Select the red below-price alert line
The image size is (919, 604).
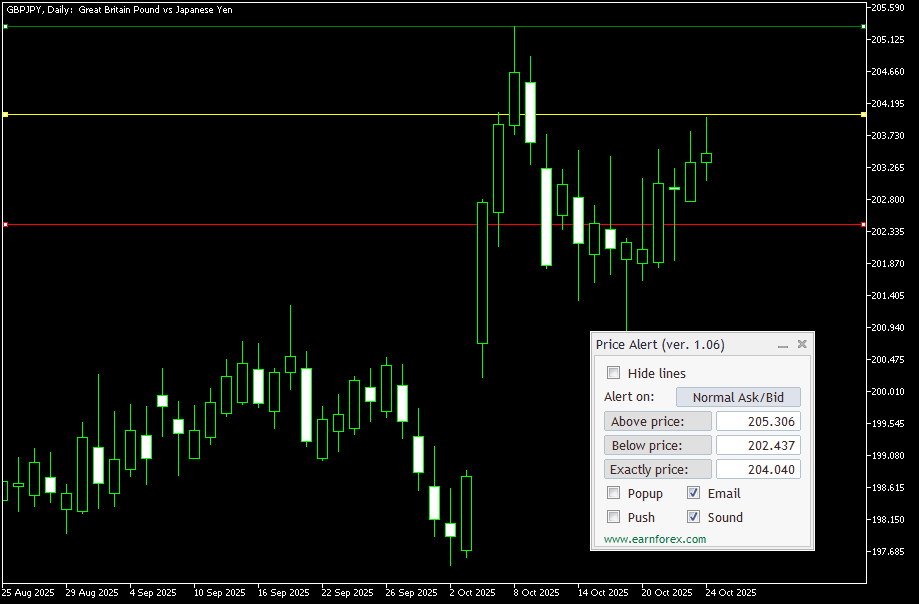(x=300, y=224)
